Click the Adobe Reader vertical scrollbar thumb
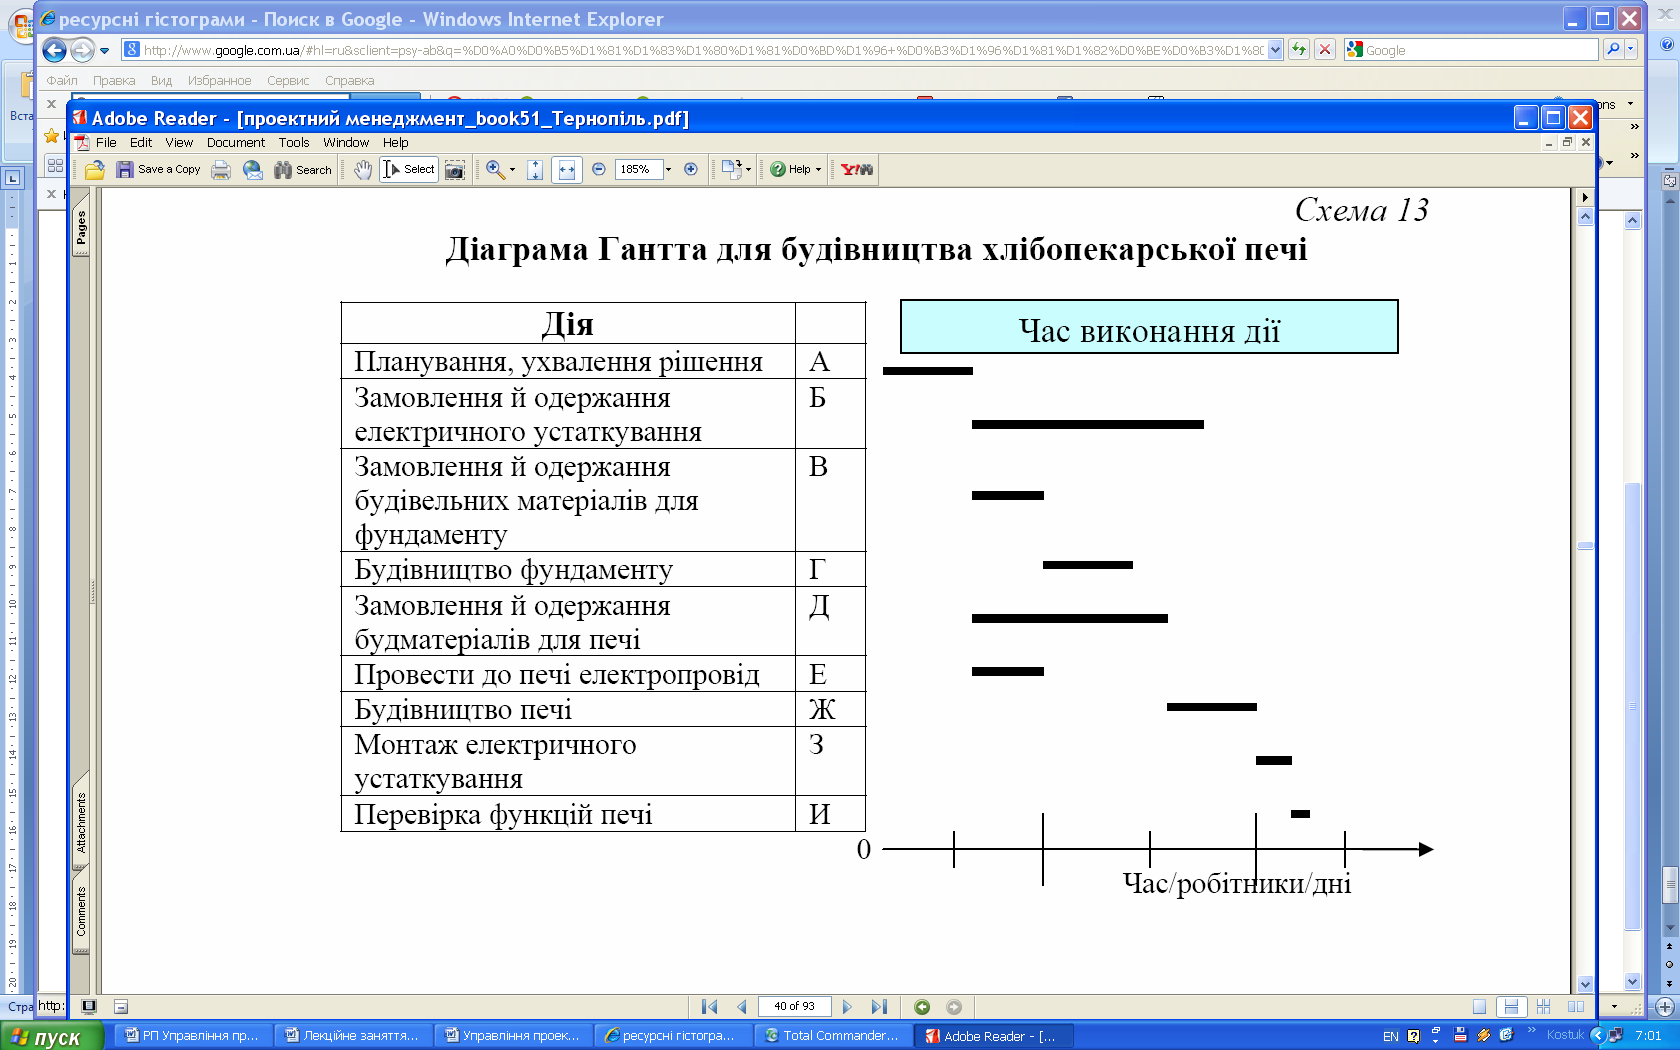 1585,546
